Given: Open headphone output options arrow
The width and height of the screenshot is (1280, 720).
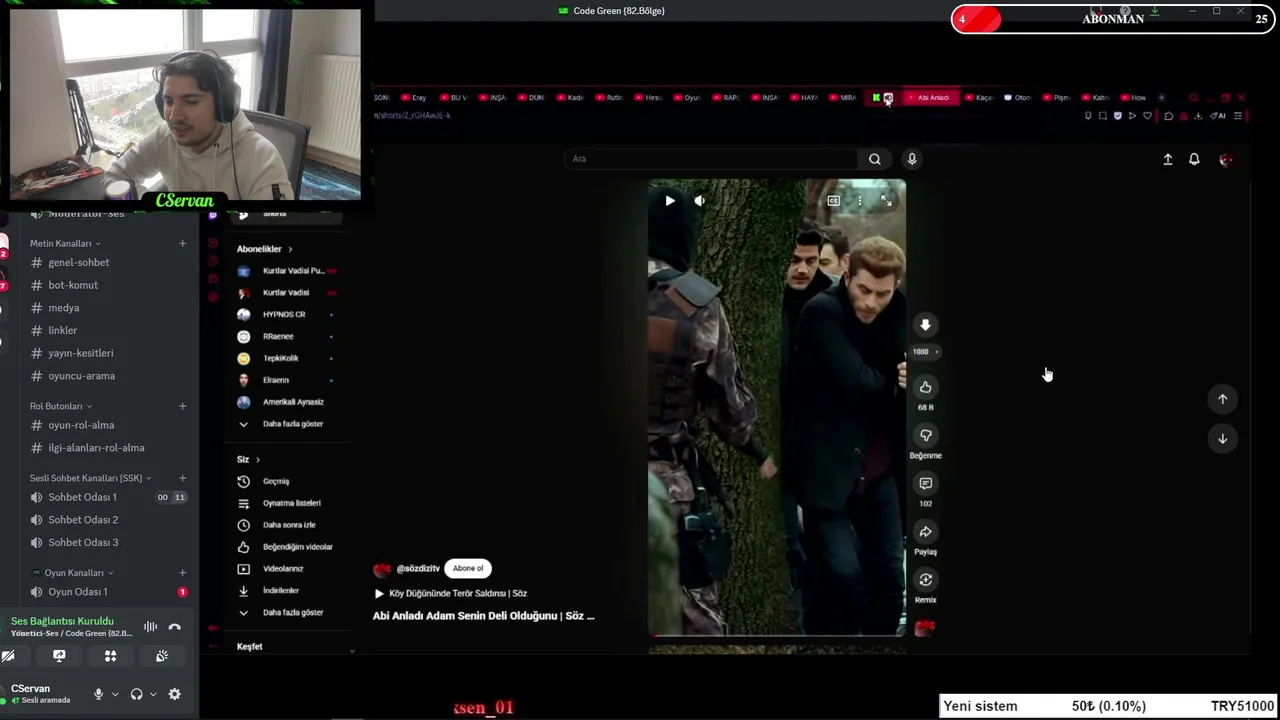Looking at the screenshot, I should click(153, 694).
